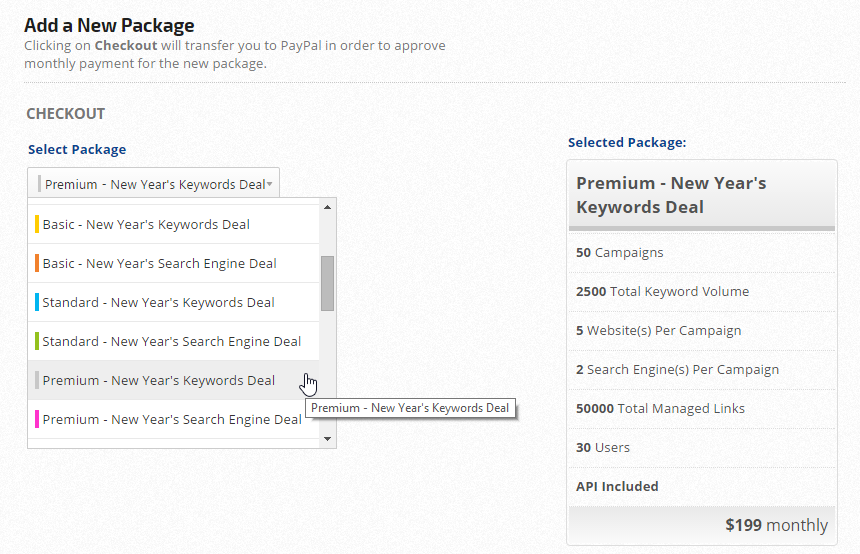This screenshot has height=554, width=860.
Task: Select Basic - New Year's Search Engine Deal
Action: [x=159, y=264]
